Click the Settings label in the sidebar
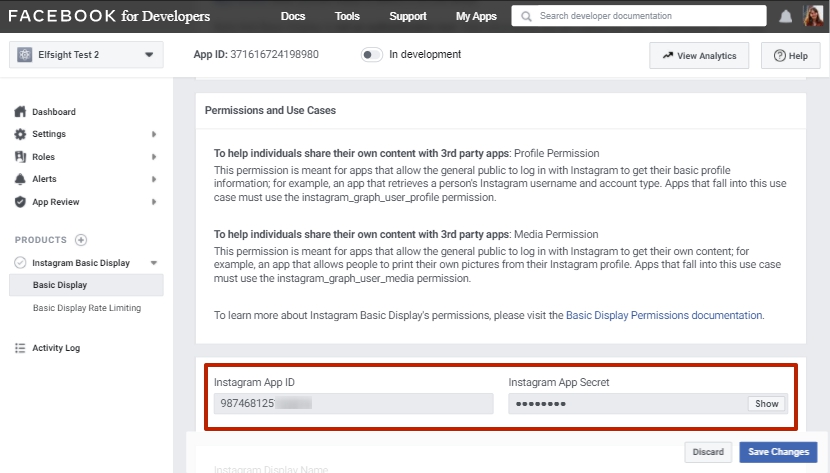830x473 pixels. pos(49,134)
